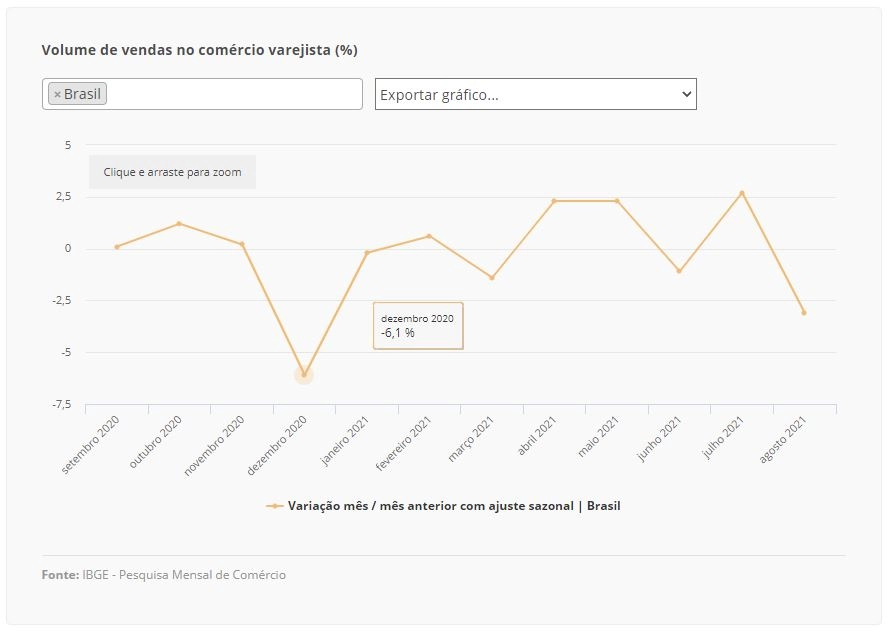The height and width of the screenshot is (632, 889).
Task: Click the Brasil tag in the selector
Action: pyautogui.click(x=77, y=94)
